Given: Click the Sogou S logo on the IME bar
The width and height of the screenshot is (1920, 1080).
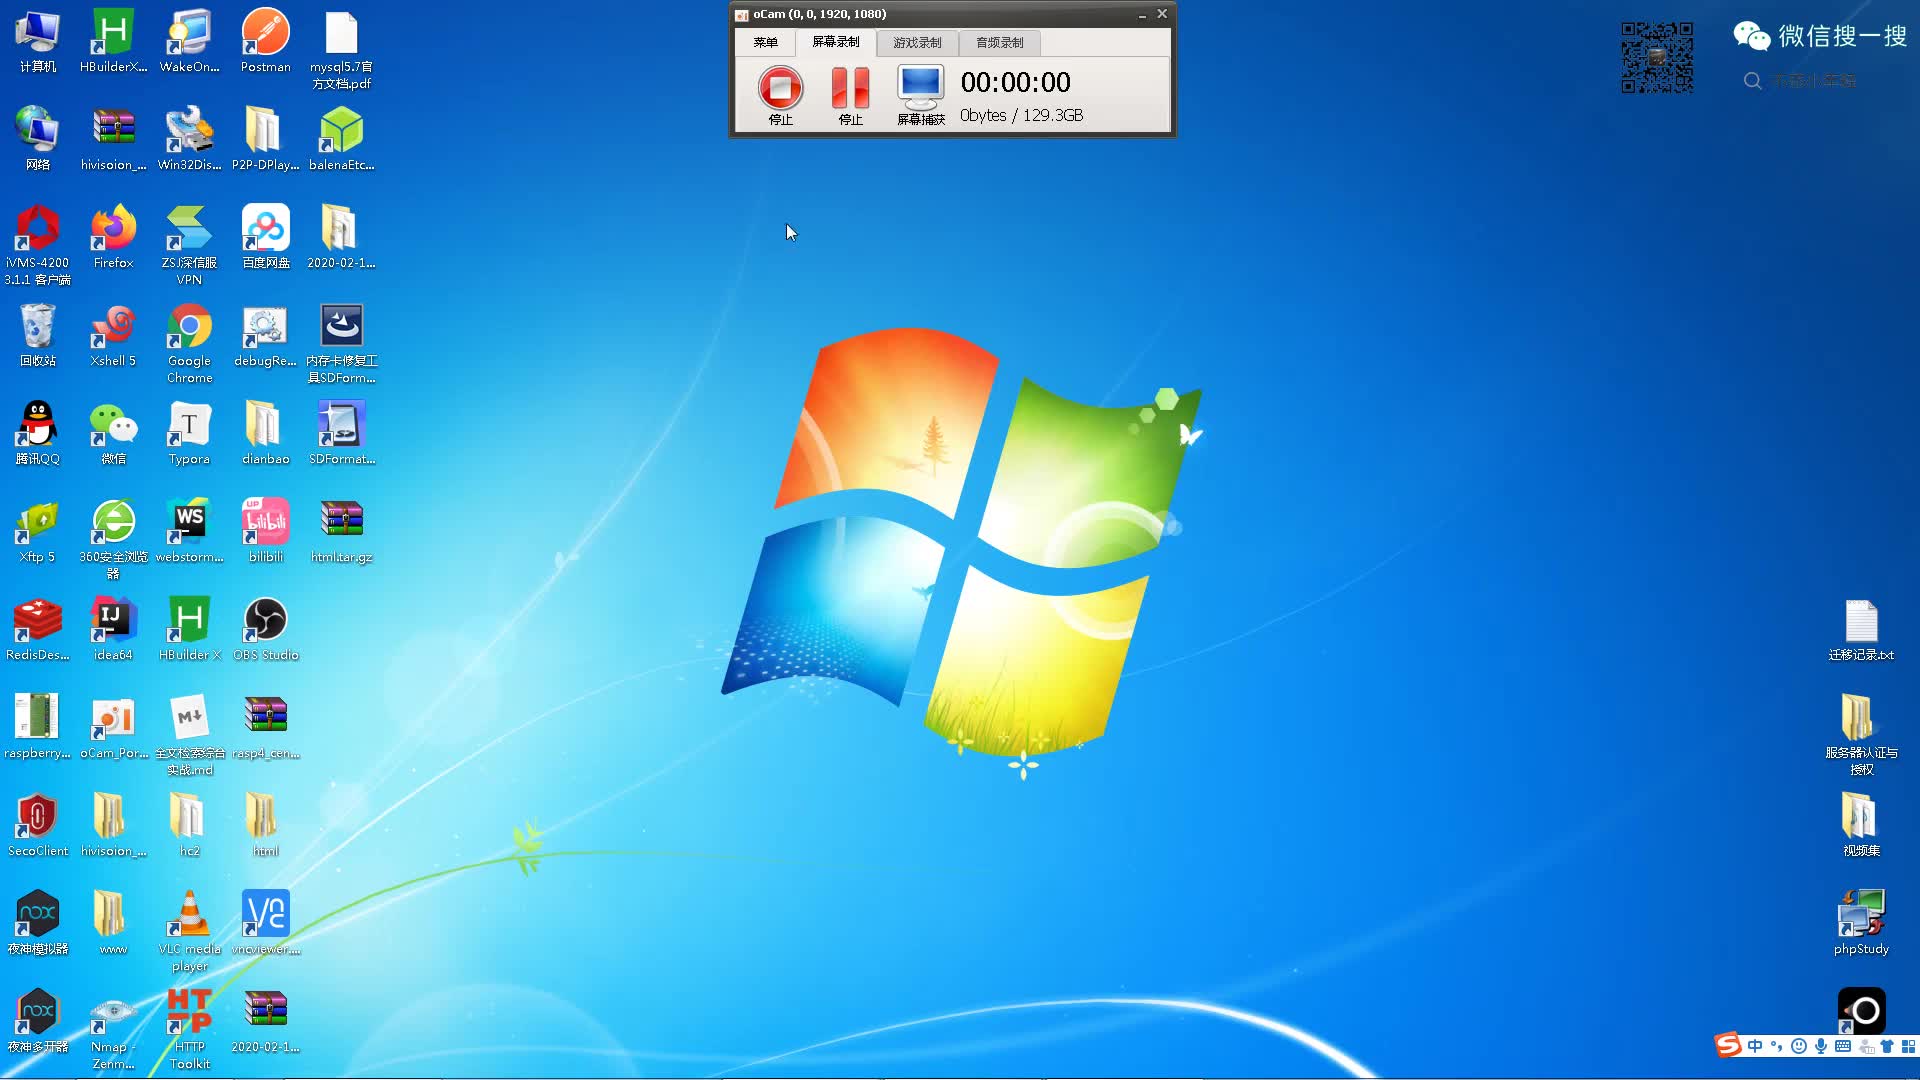Looking at the screenshot, I should [1728, 1045].
